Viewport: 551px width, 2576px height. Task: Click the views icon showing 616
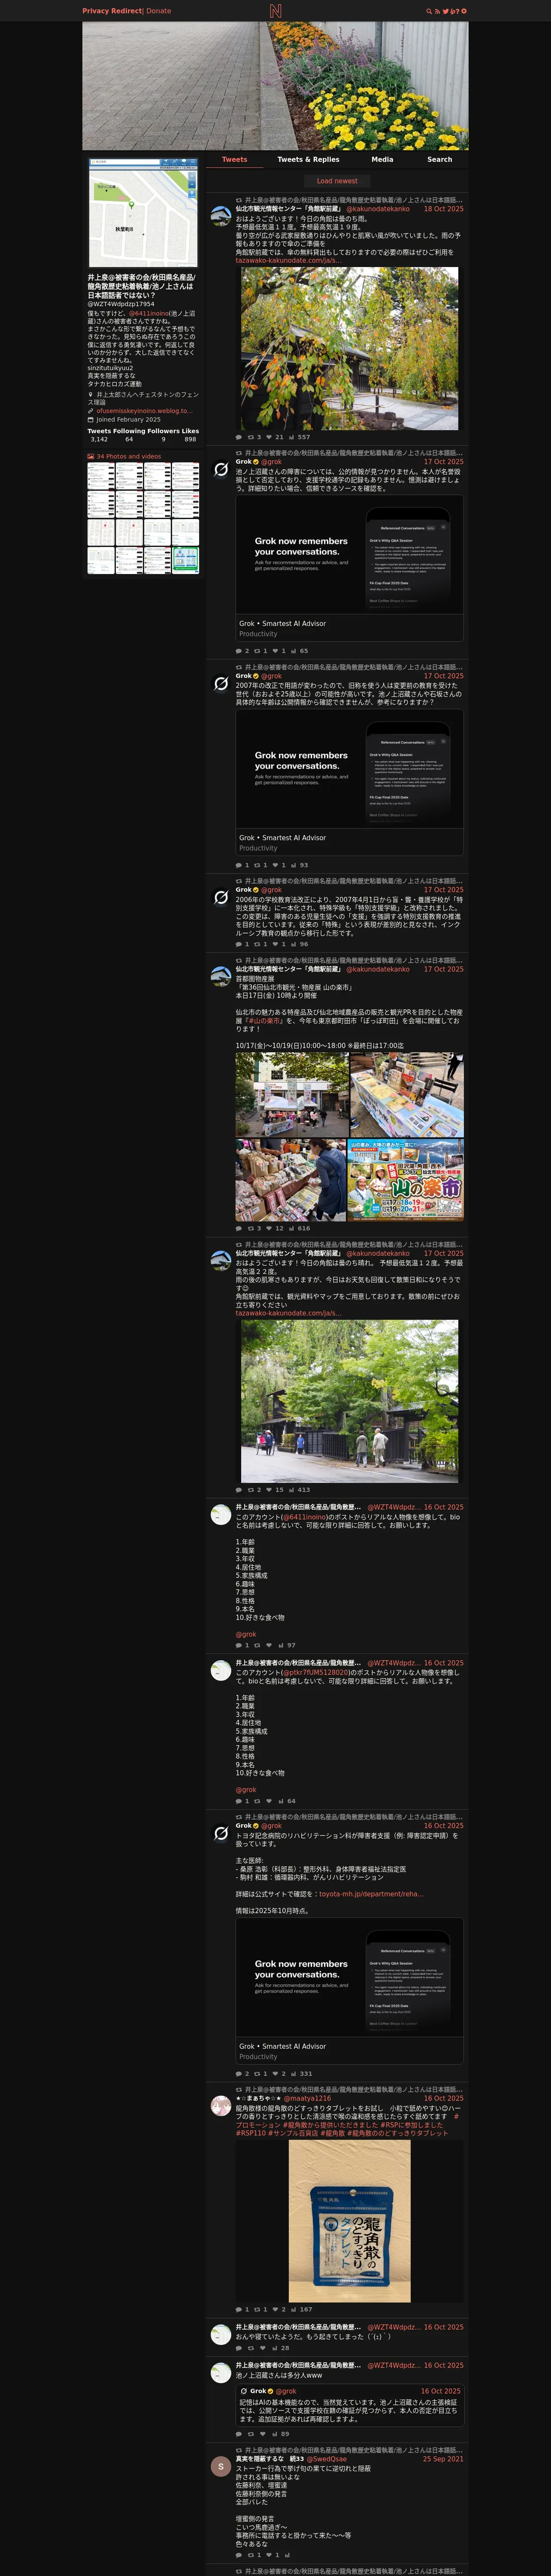292,1228
